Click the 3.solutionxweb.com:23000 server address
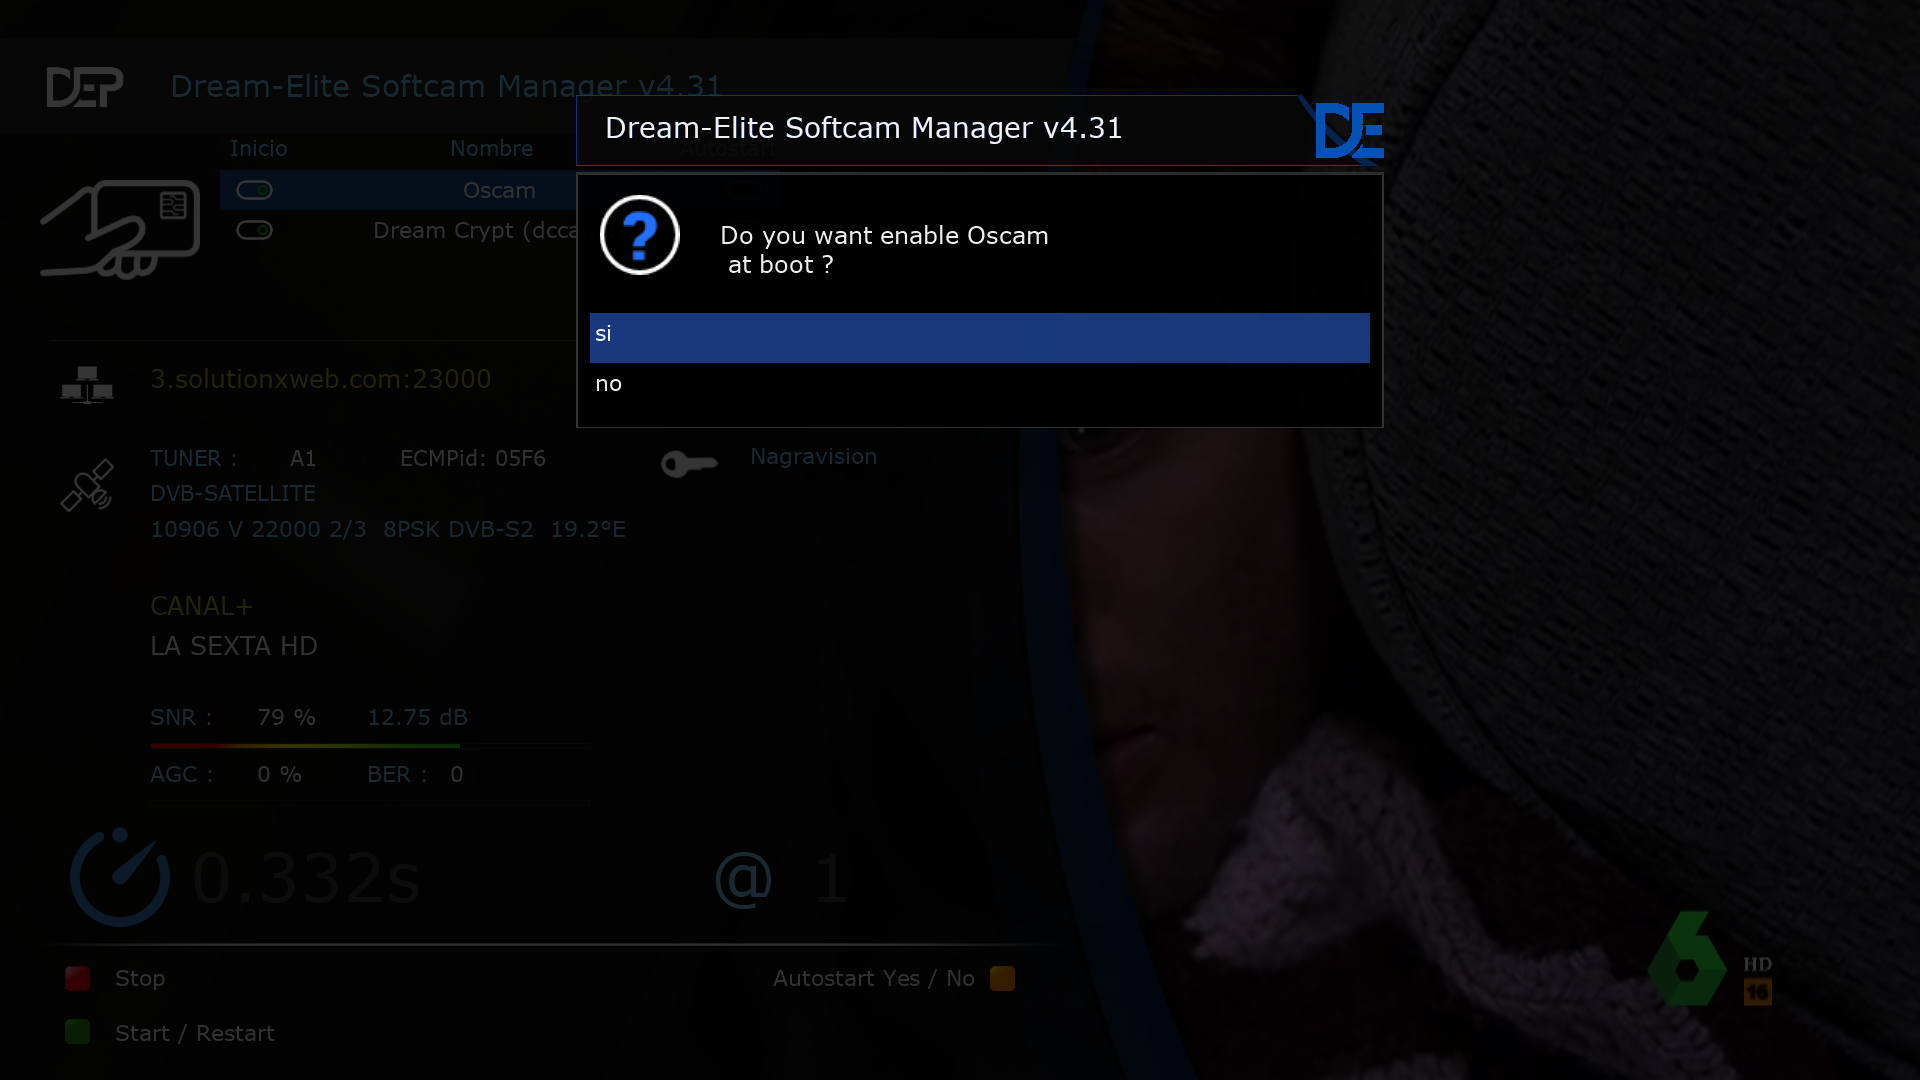 click(x=320, y=379)
